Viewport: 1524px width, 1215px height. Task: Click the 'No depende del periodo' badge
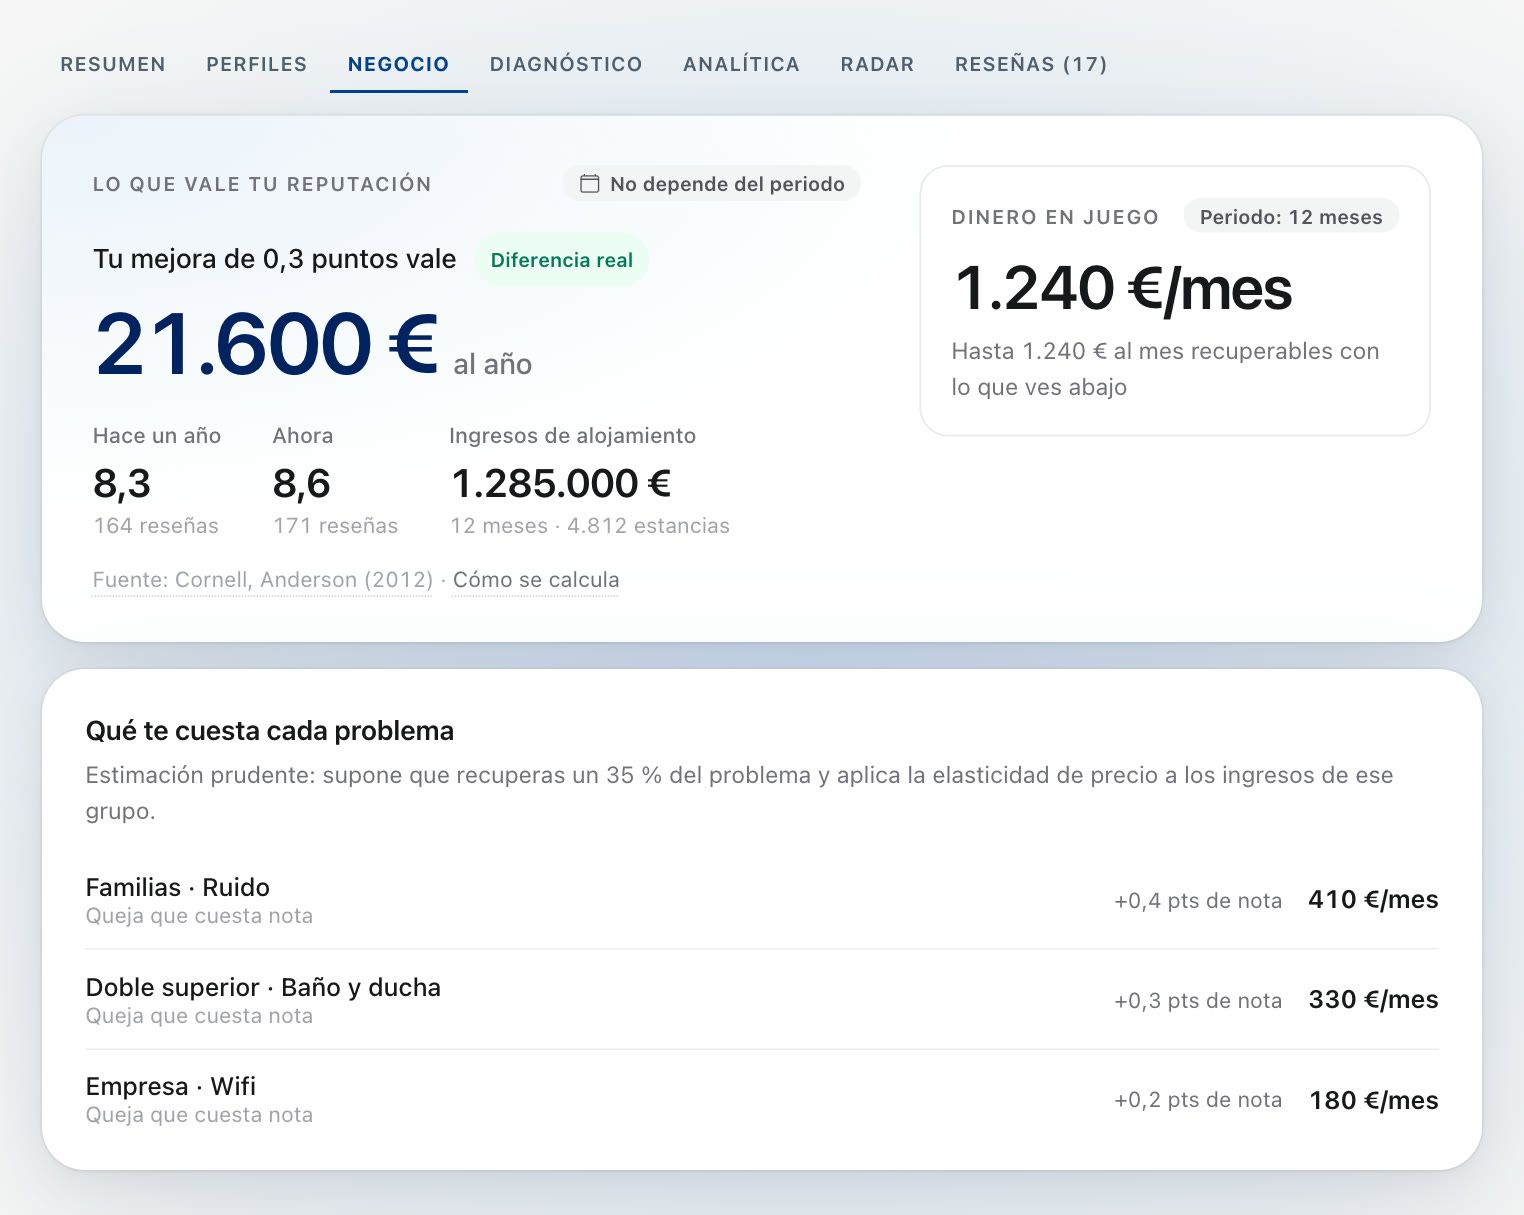pos(712,184)
